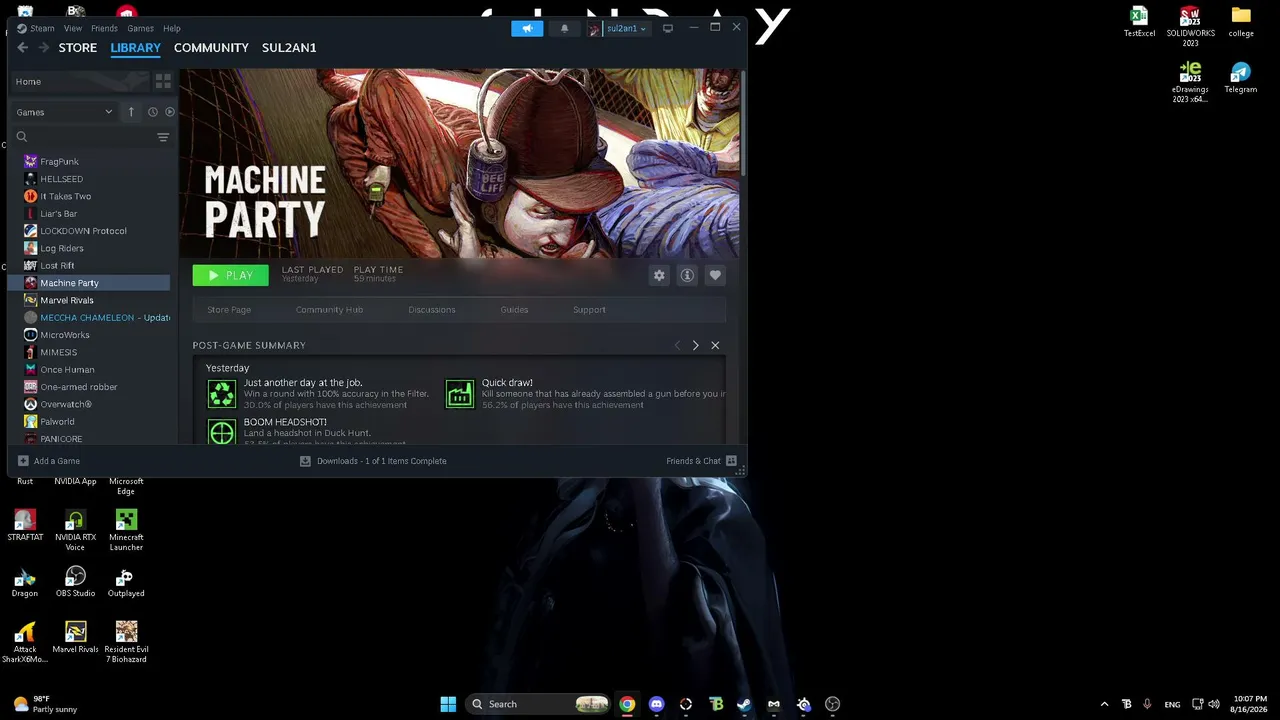1280x720 pixels.
Task: Toggle sort ascending arrow in library sidebar
Action: (x=131, y=112)
